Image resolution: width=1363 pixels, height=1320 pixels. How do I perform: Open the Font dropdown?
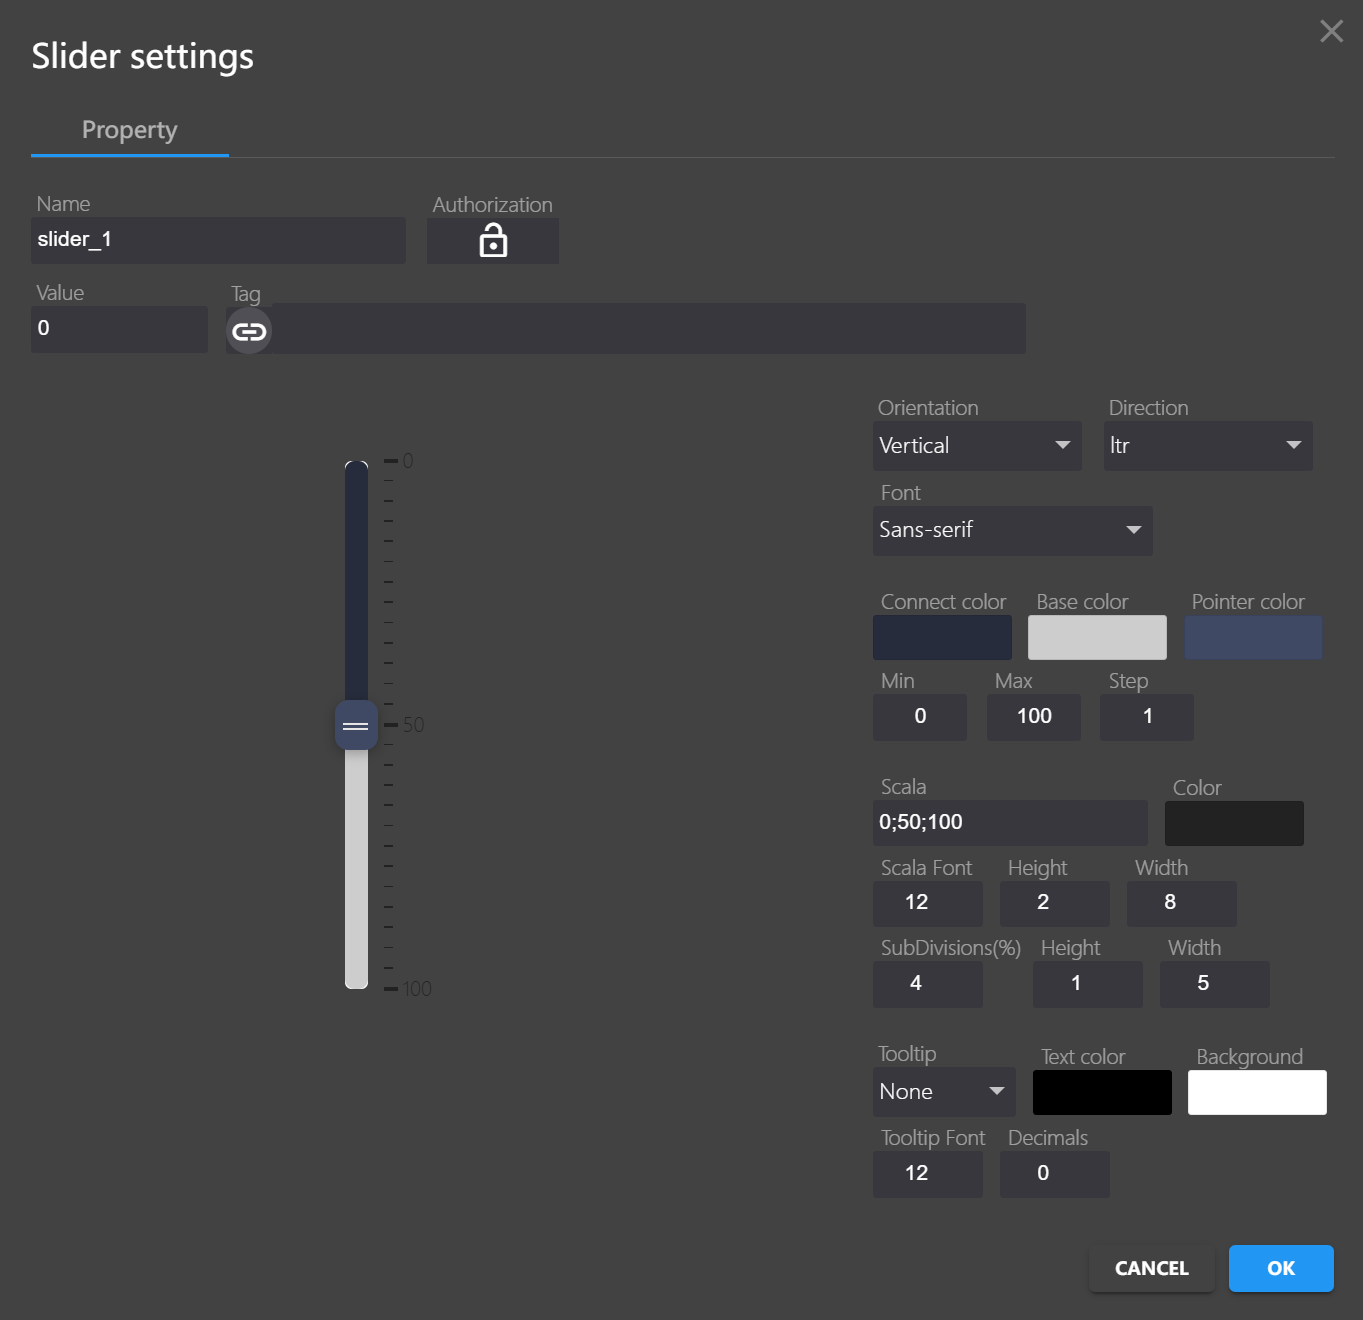[1012, 531]
